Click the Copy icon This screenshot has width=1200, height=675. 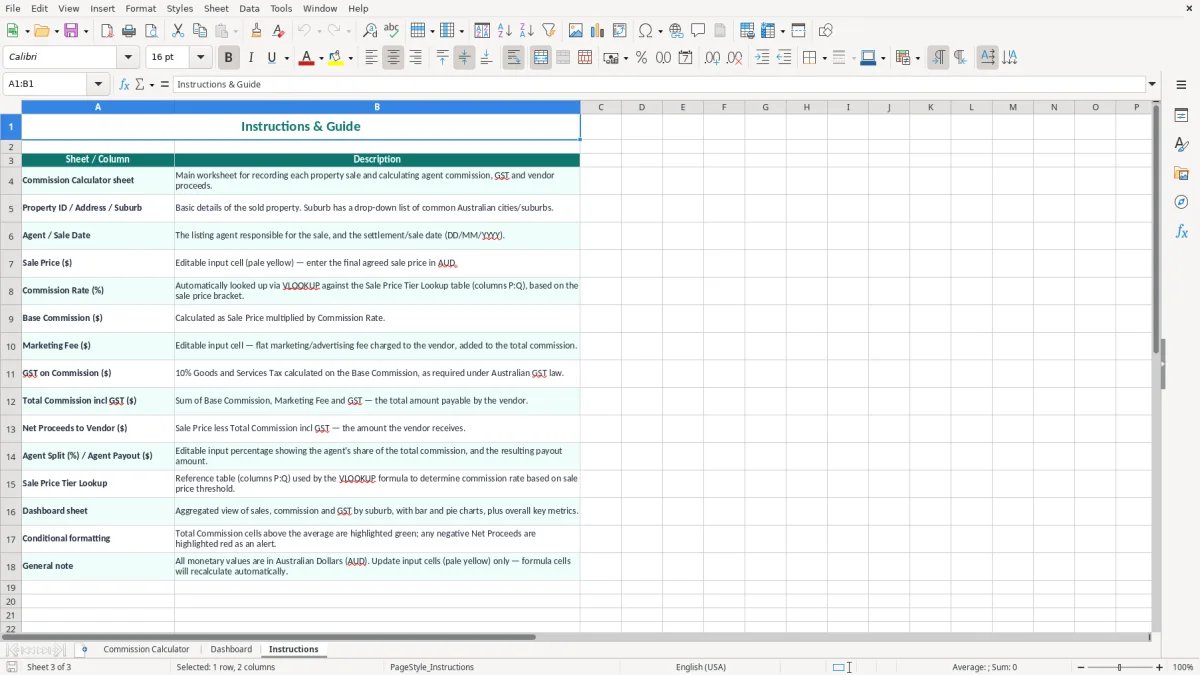(x=199, y=31)
